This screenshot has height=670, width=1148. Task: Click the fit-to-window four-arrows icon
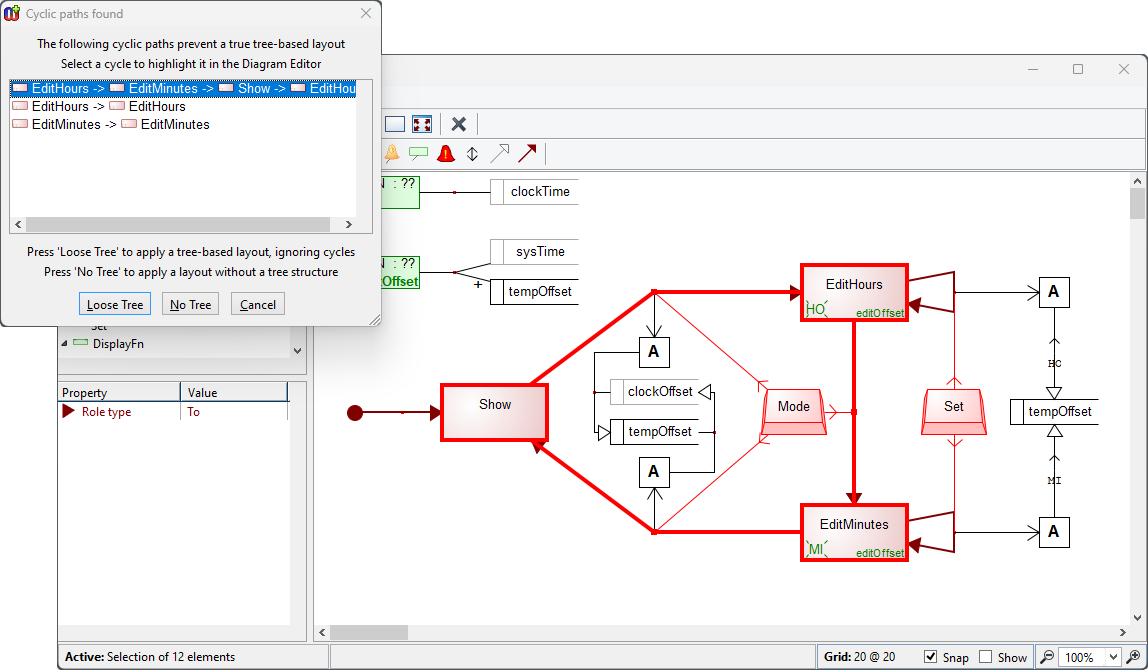click(422, 122)
